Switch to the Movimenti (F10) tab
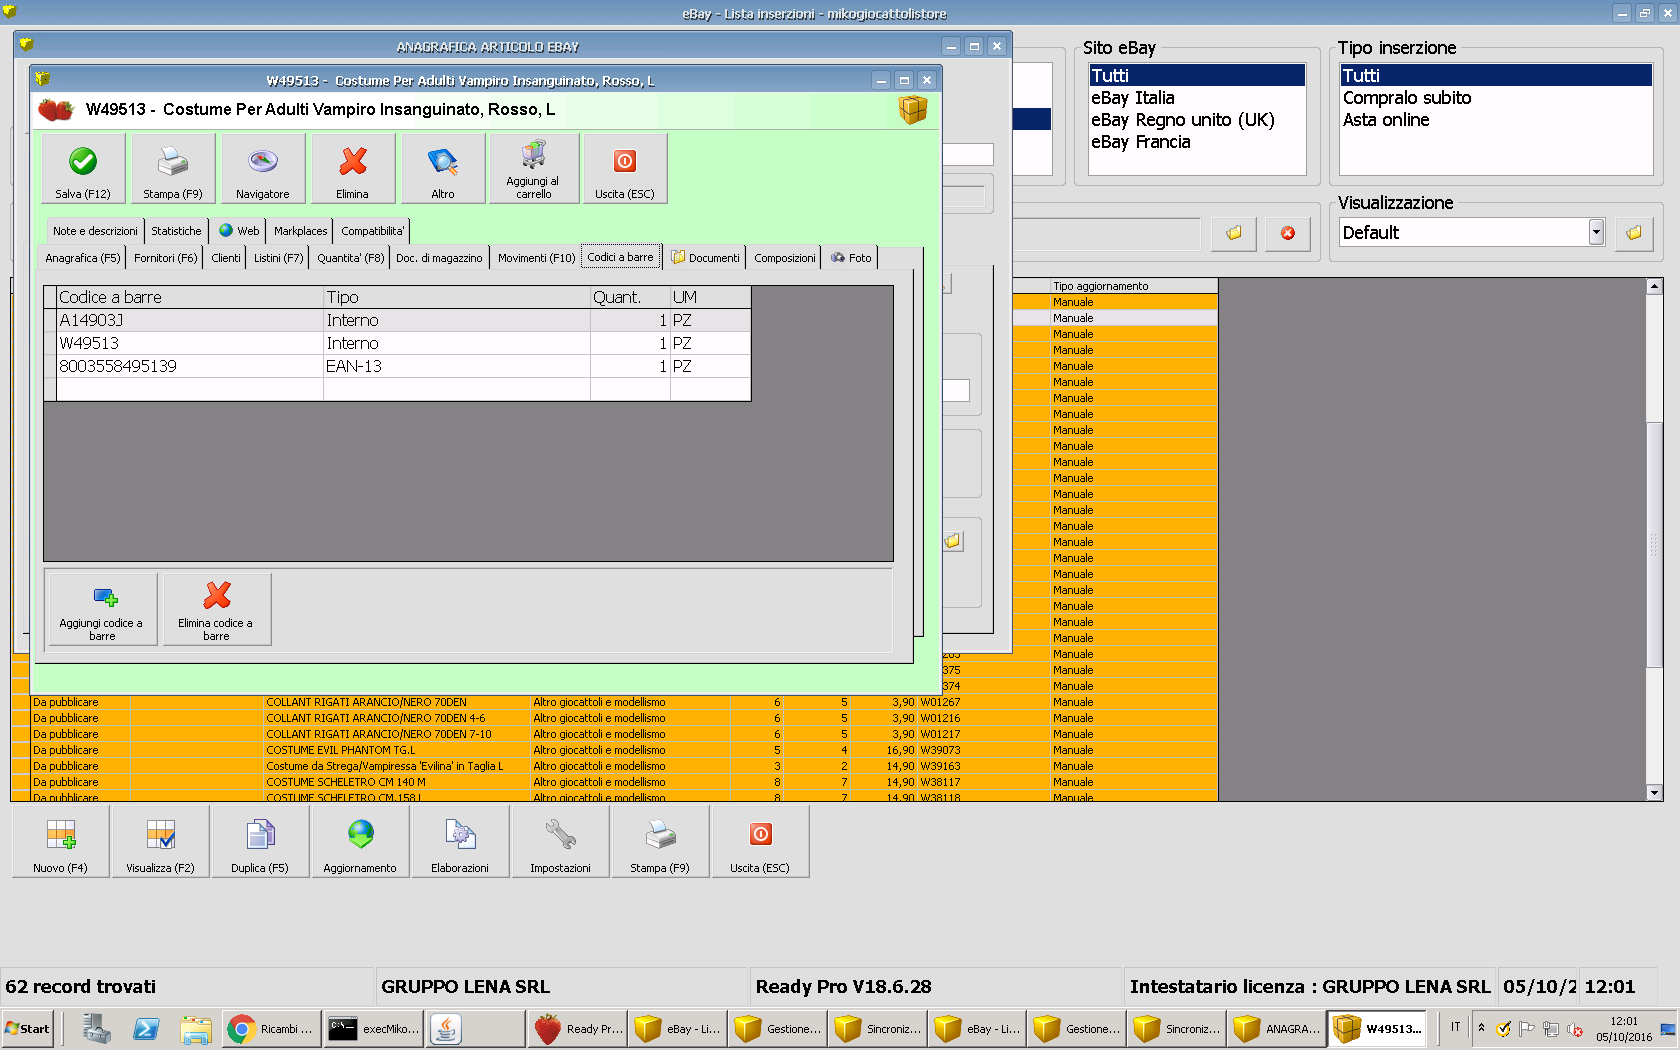 (536, 258)
